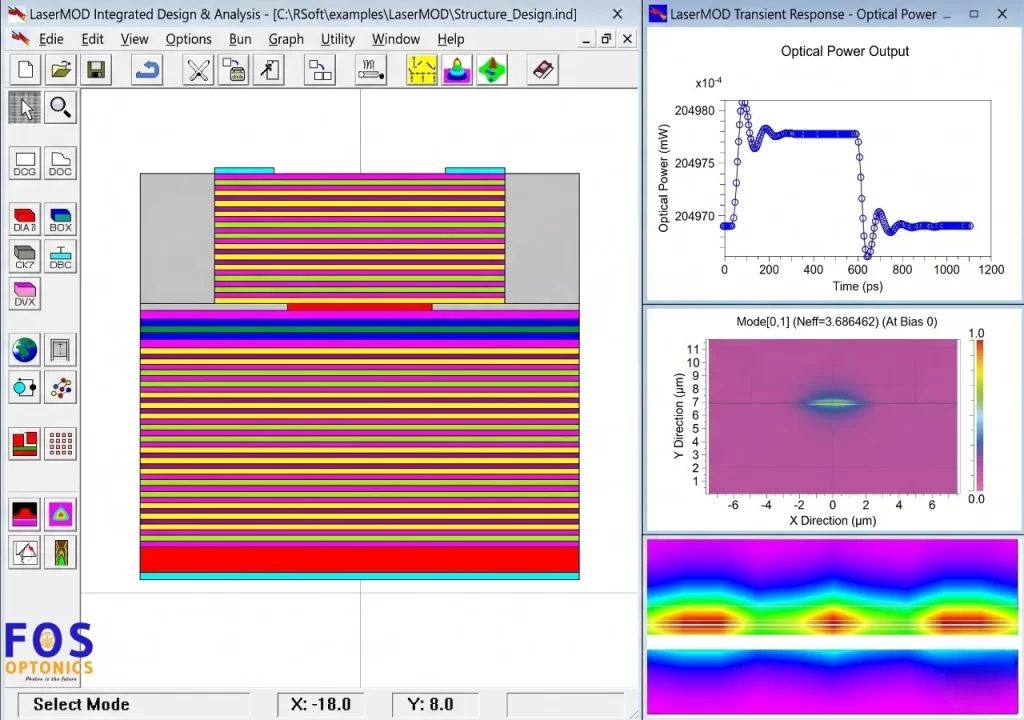Click the globe icon in sidebar
This screenshot has width=1024, height=720.
coord(25,350)
